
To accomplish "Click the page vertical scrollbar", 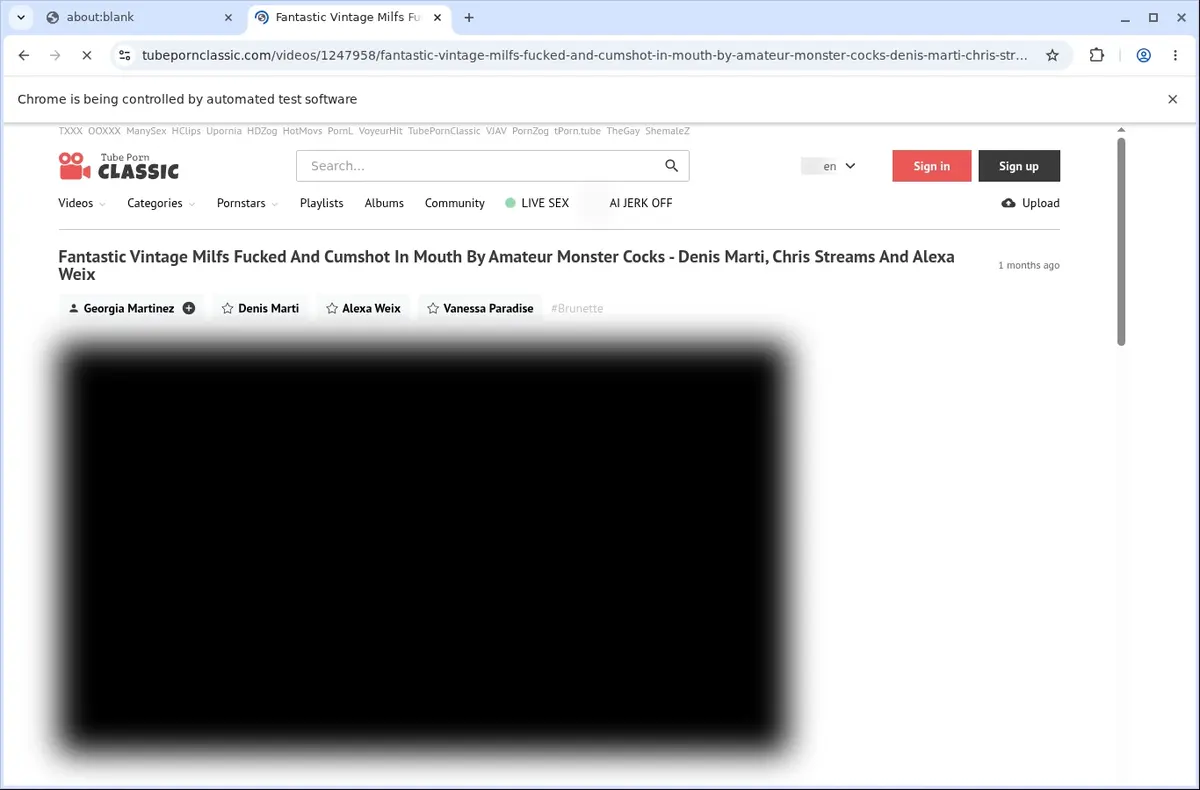I will pos(1121,240).
